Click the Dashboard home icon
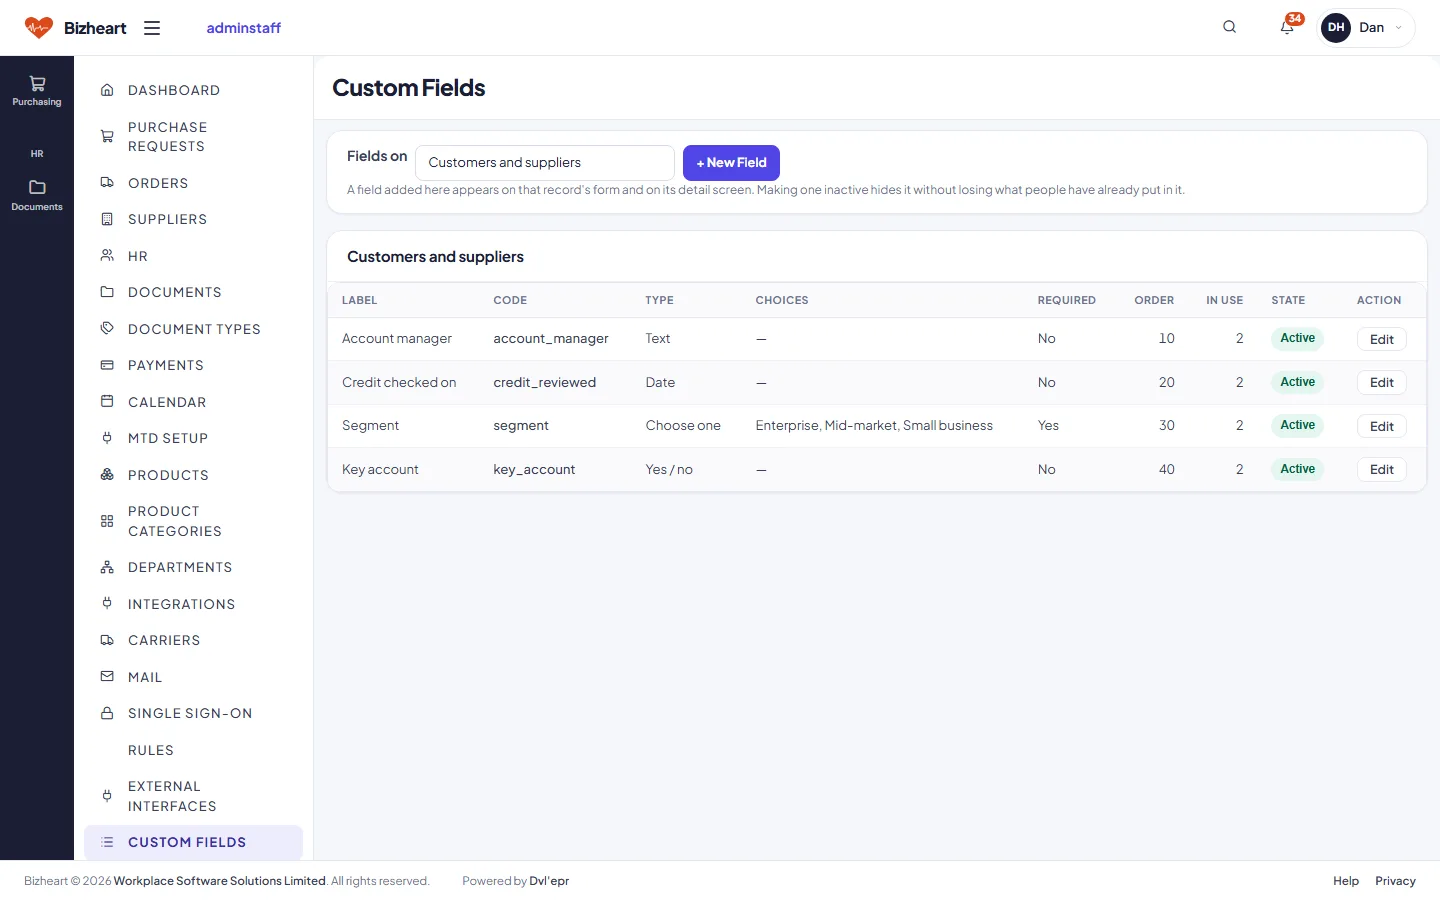 (107, 90)
